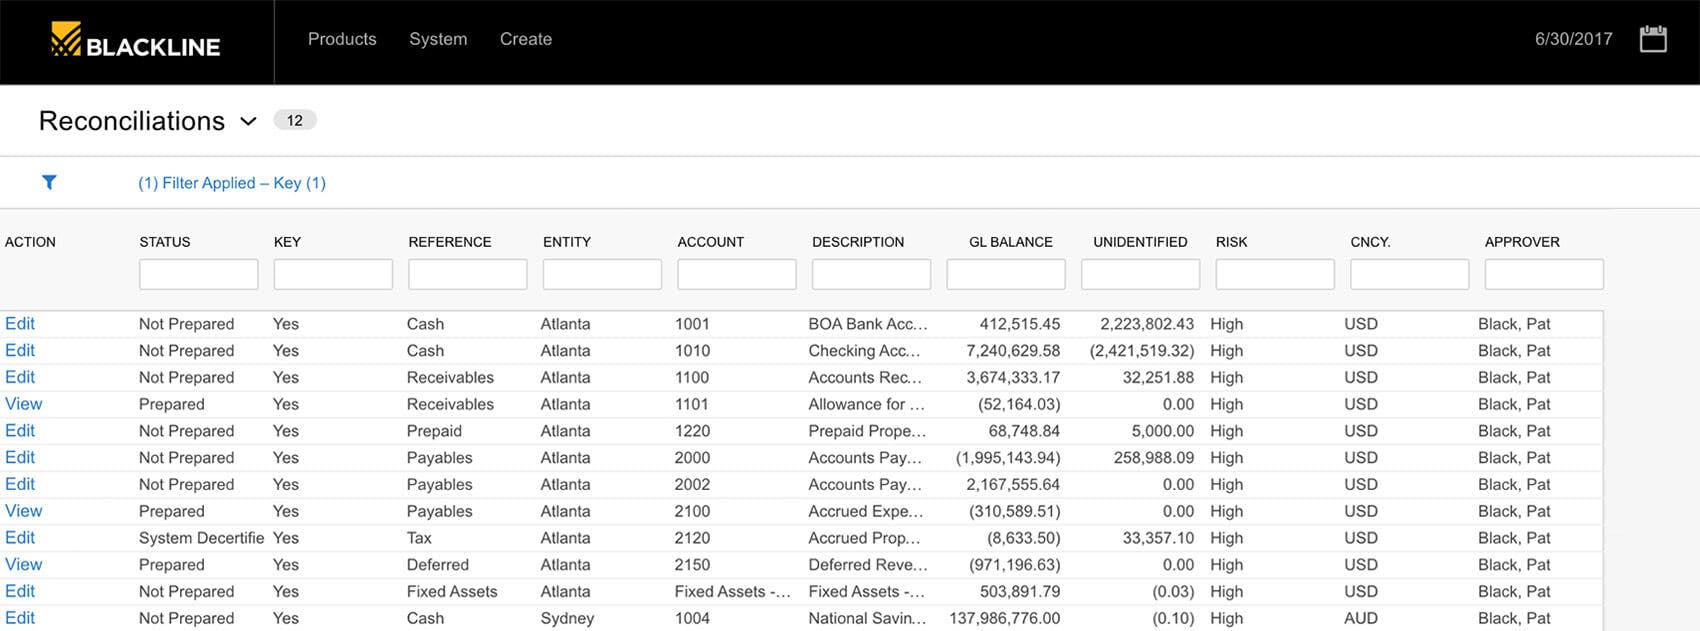Click GL balance 412,515.45
Screen dimensions: 1700x631
[1020, 324]
